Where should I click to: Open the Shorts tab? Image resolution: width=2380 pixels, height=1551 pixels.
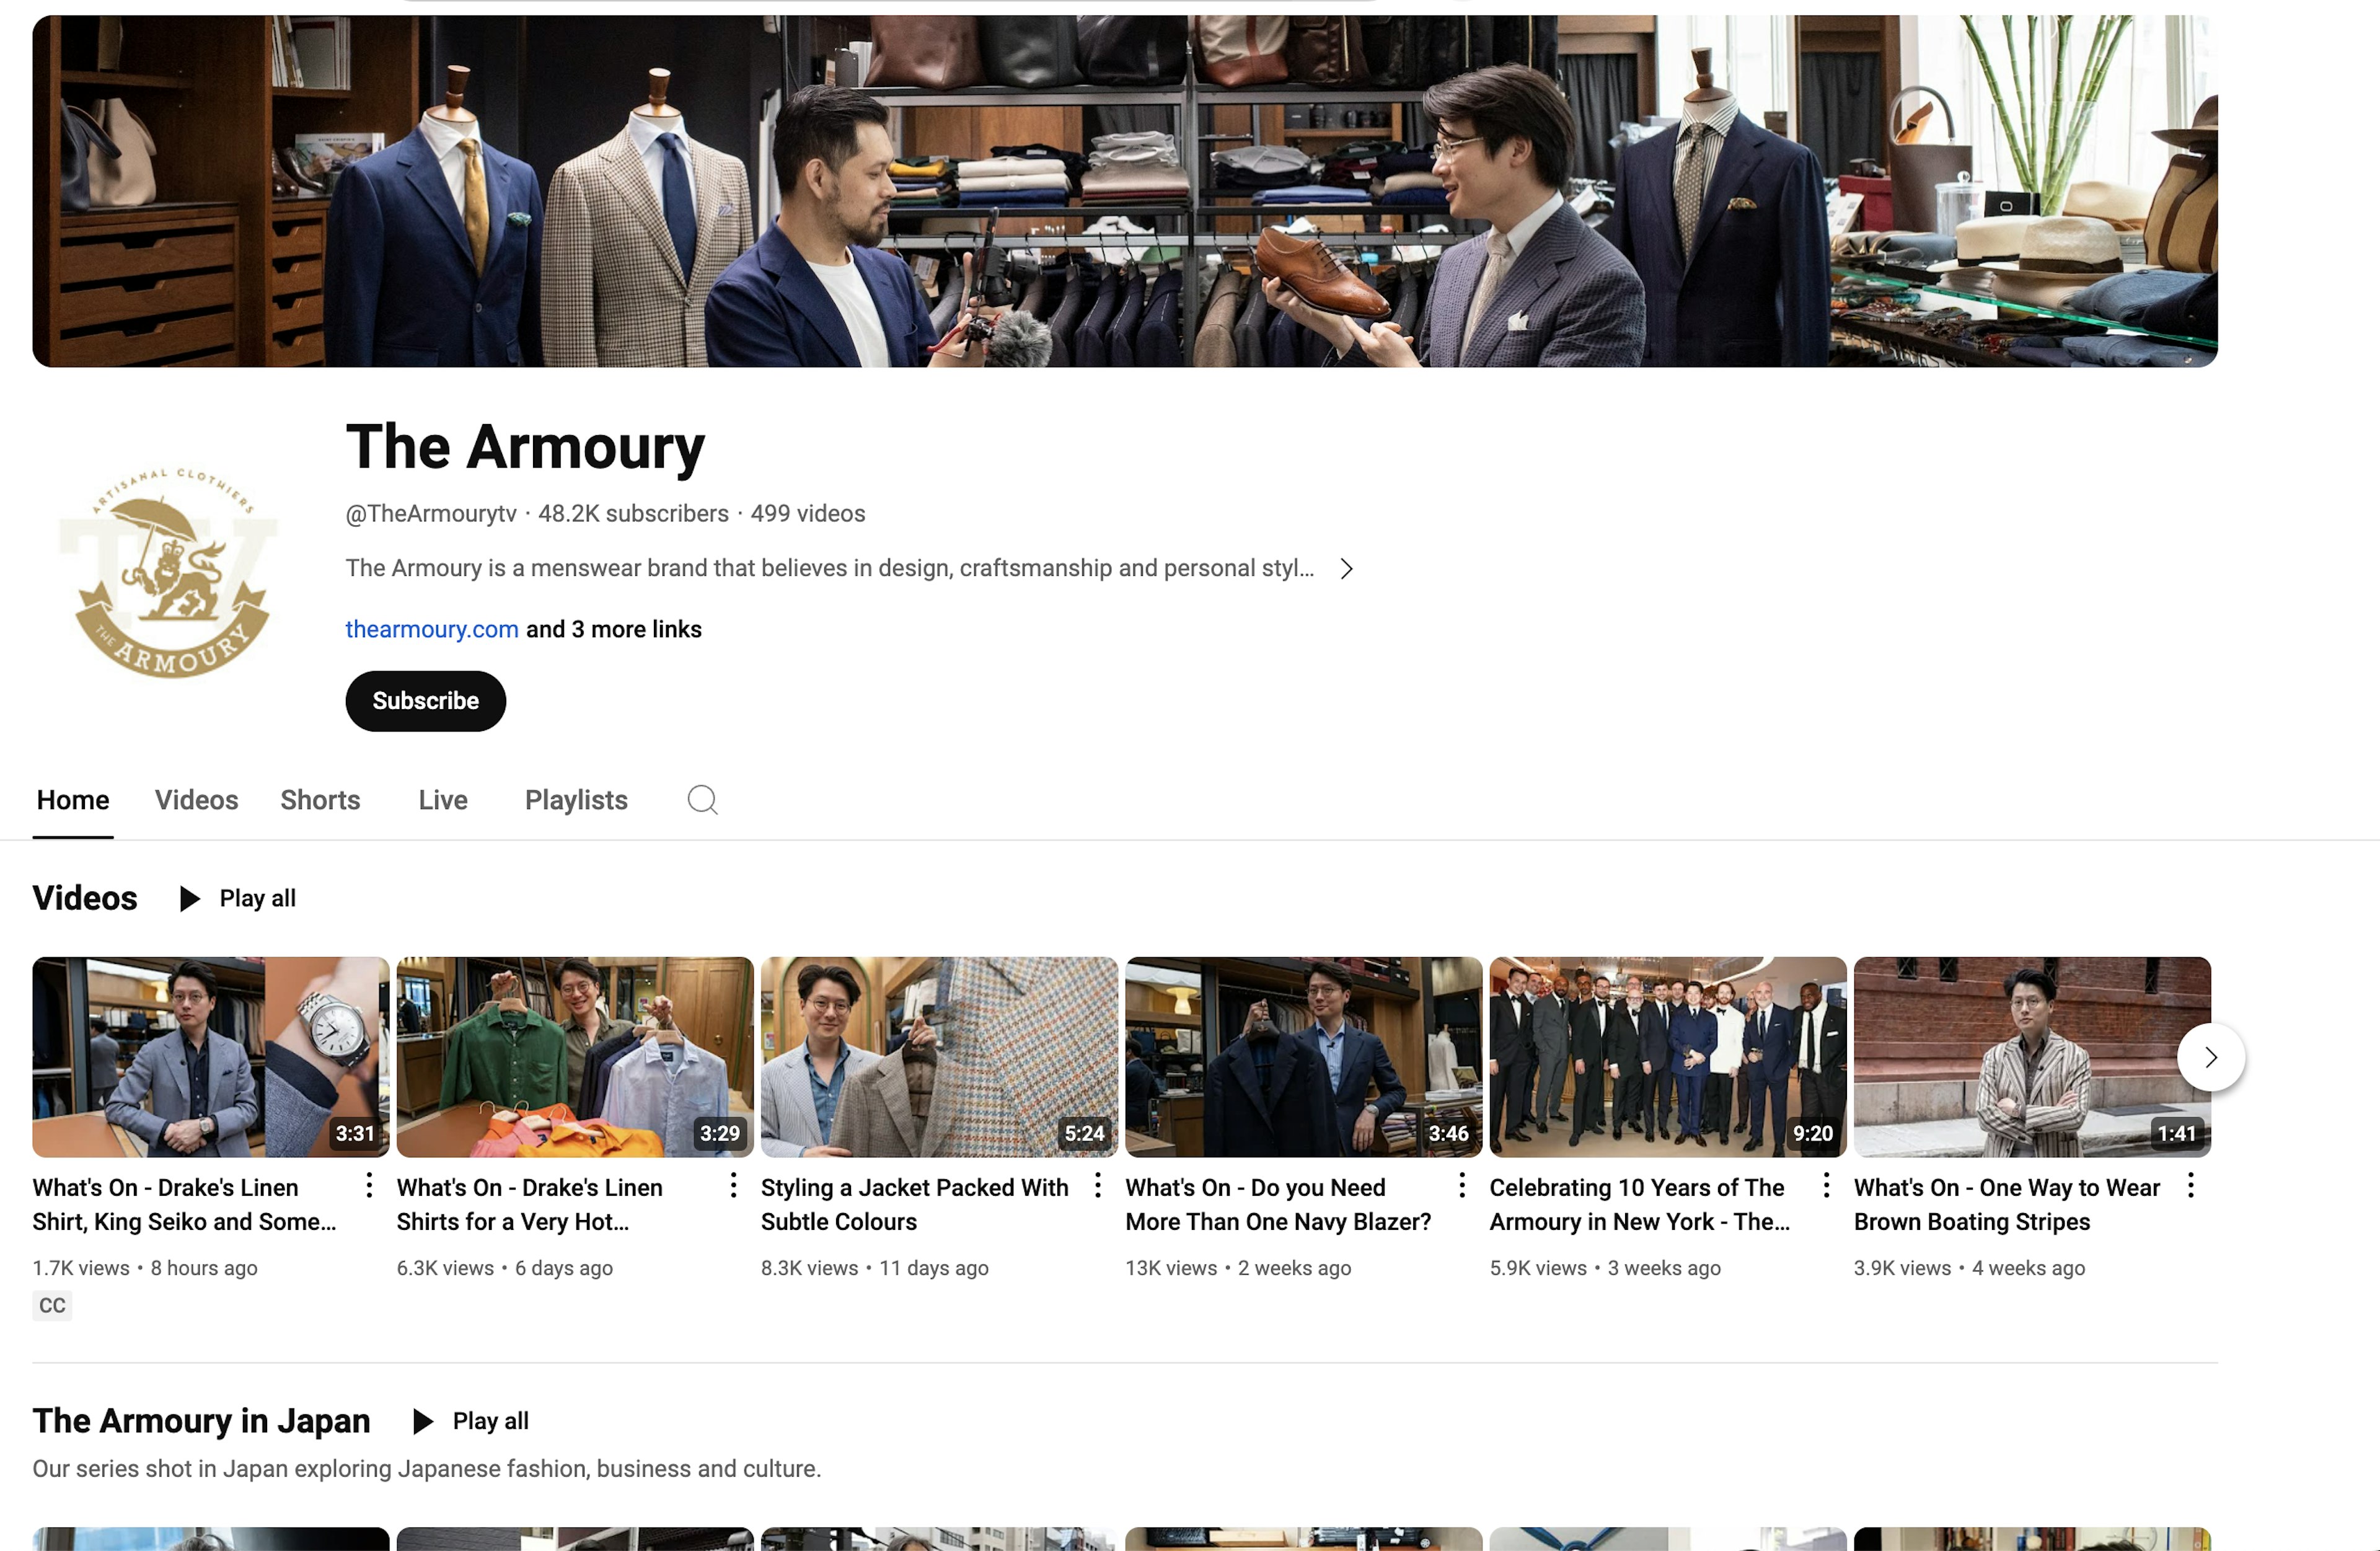tap(320, 800)
